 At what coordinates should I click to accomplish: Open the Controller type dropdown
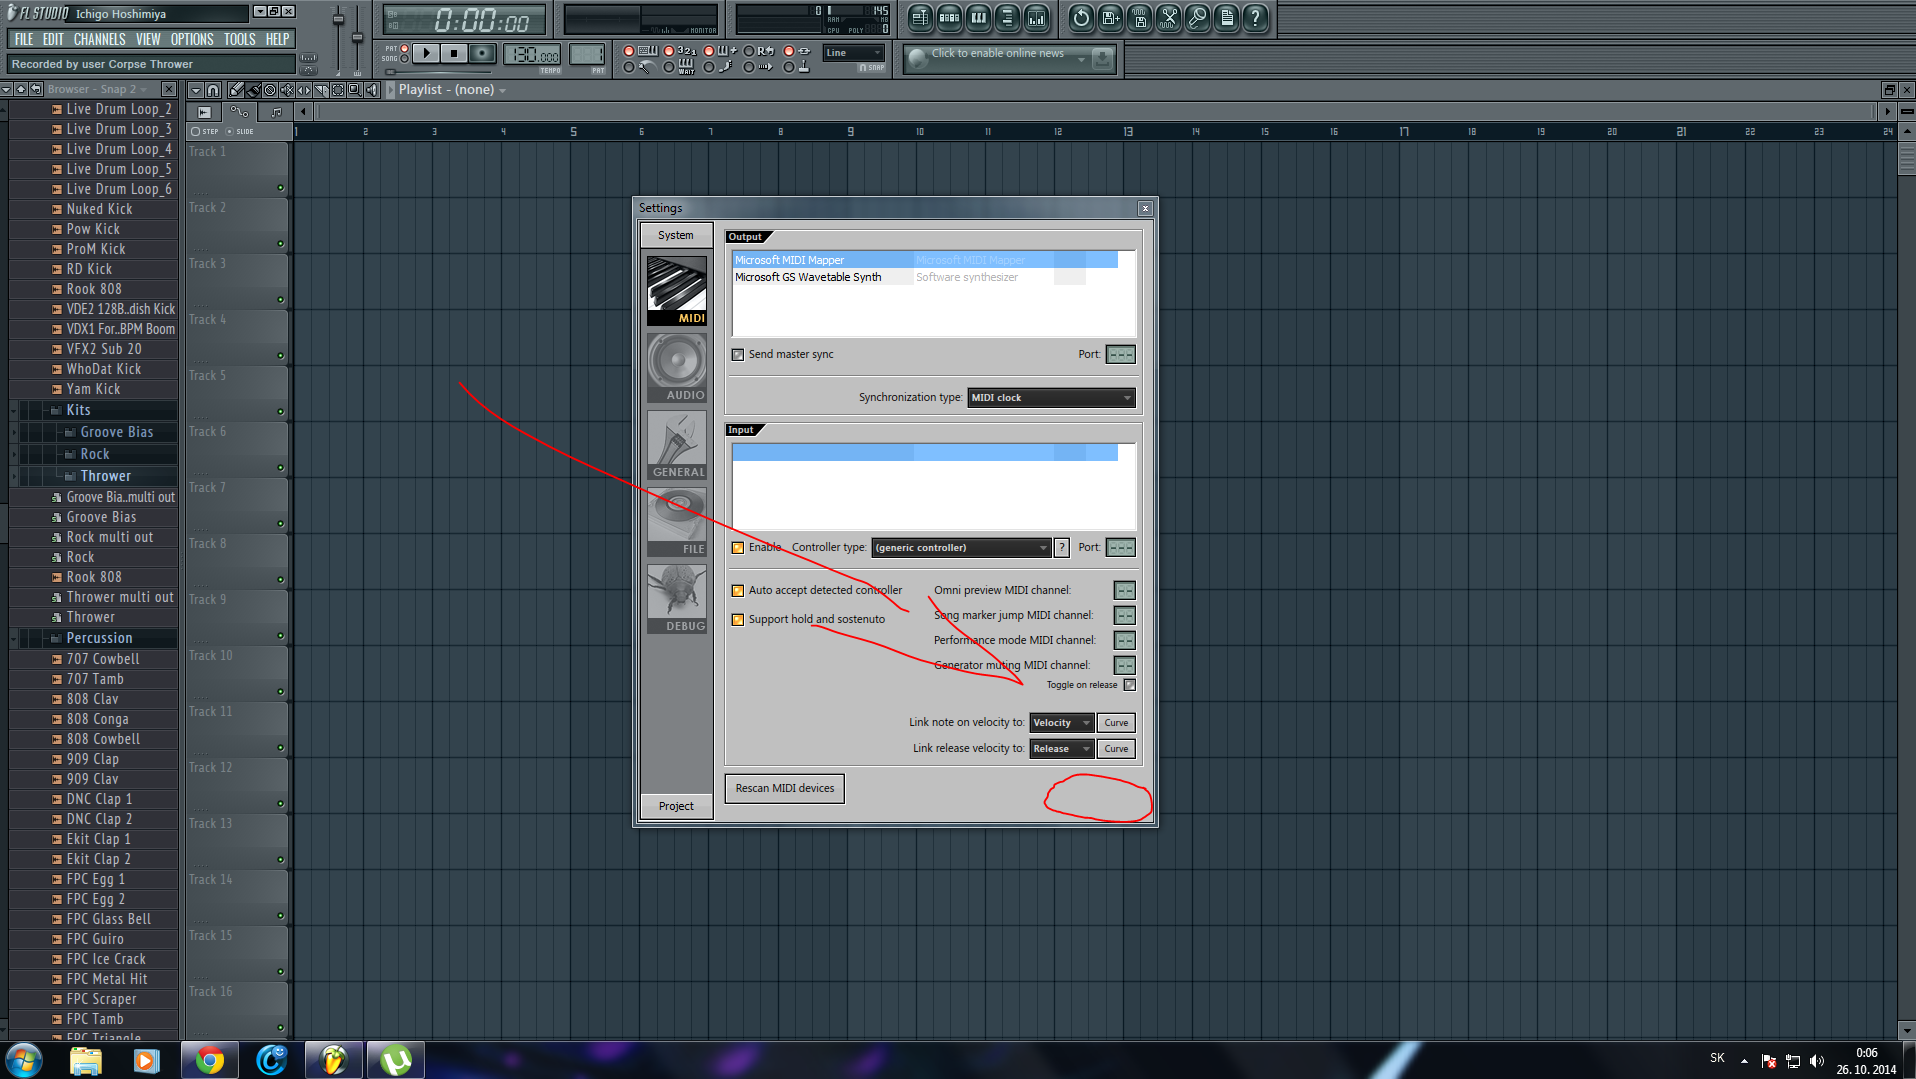coord(960,548)
